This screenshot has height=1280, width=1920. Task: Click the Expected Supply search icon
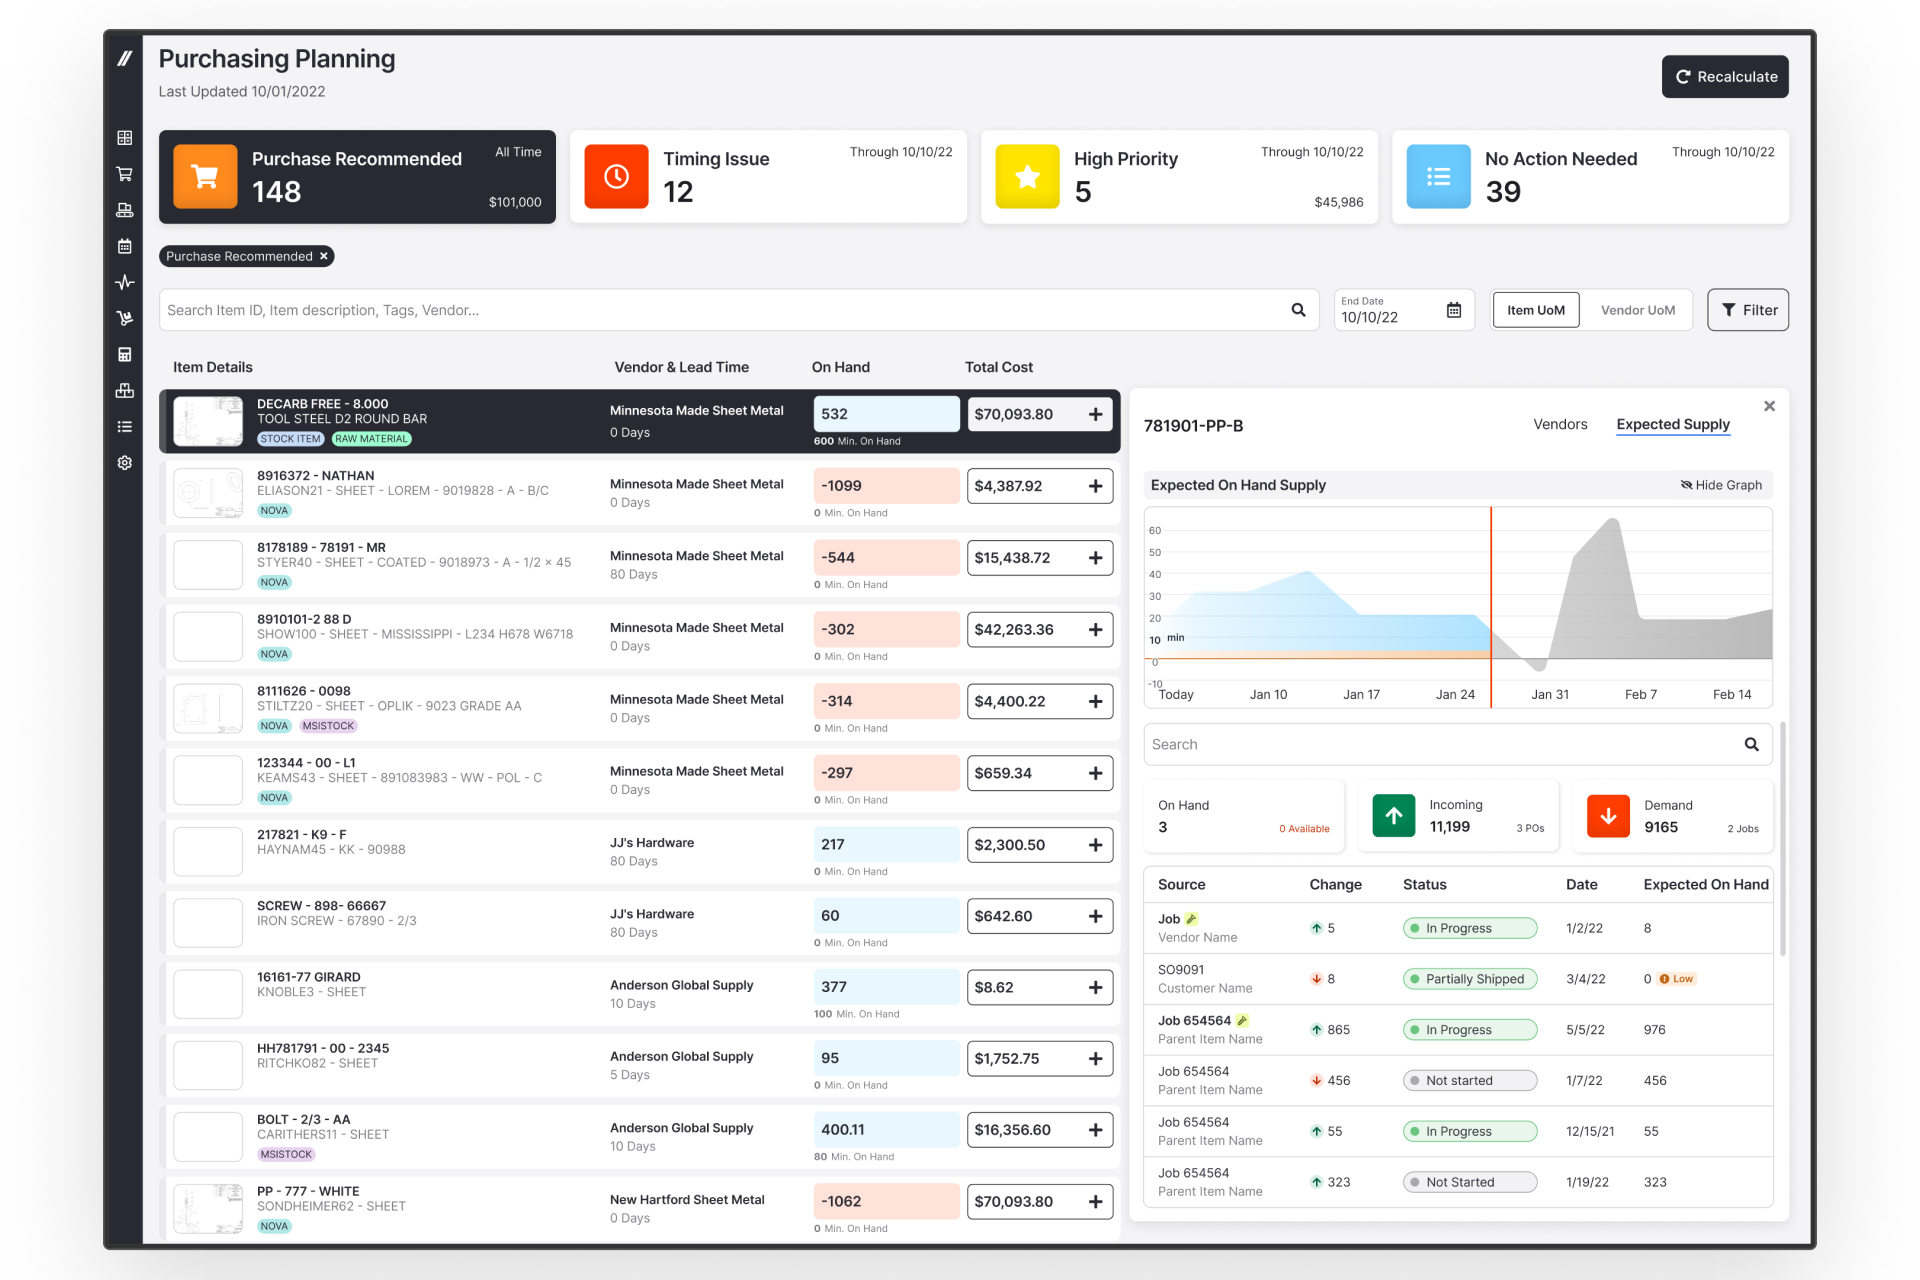pos(1751,744)
